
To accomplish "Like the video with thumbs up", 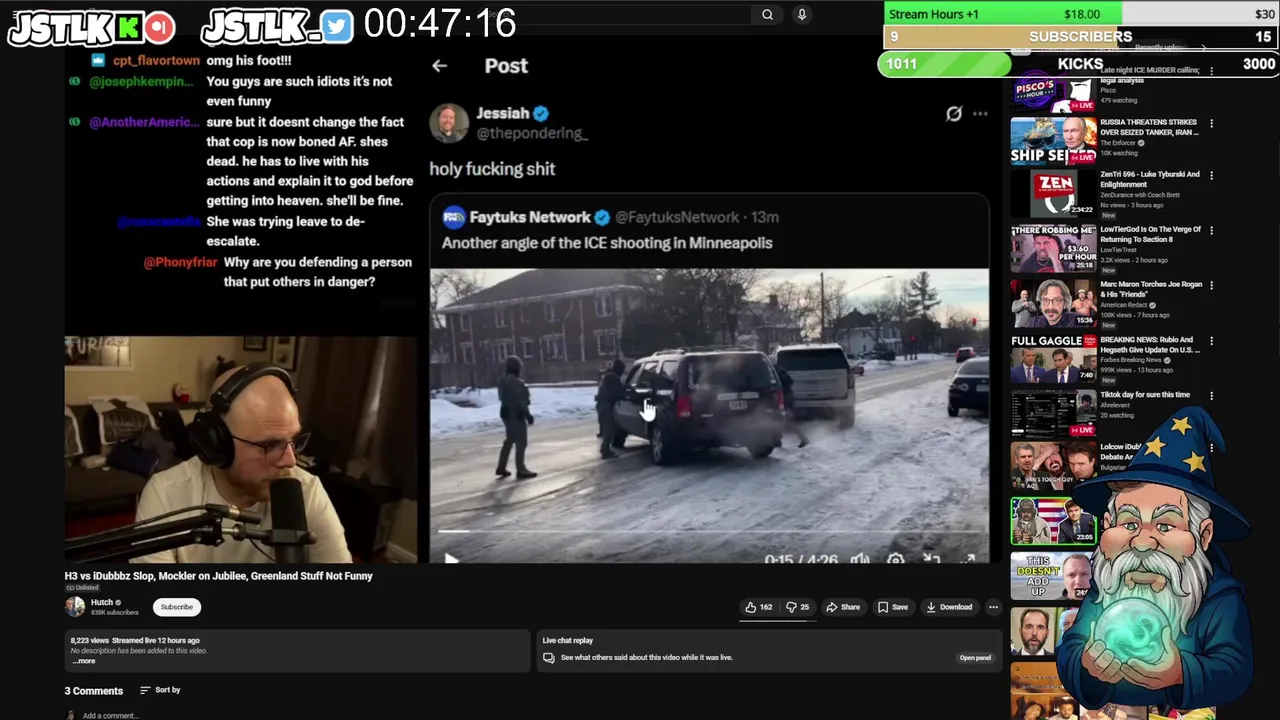I will tap(758, 607).
